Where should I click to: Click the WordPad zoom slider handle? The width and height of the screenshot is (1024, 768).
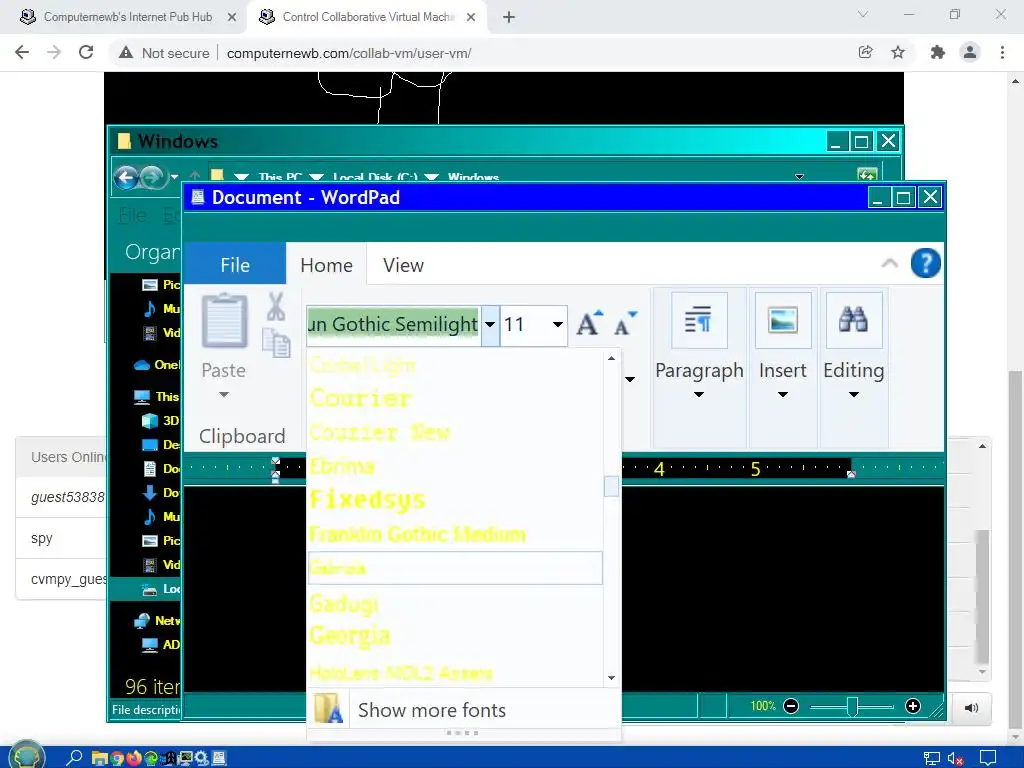[x=852, y=706]
